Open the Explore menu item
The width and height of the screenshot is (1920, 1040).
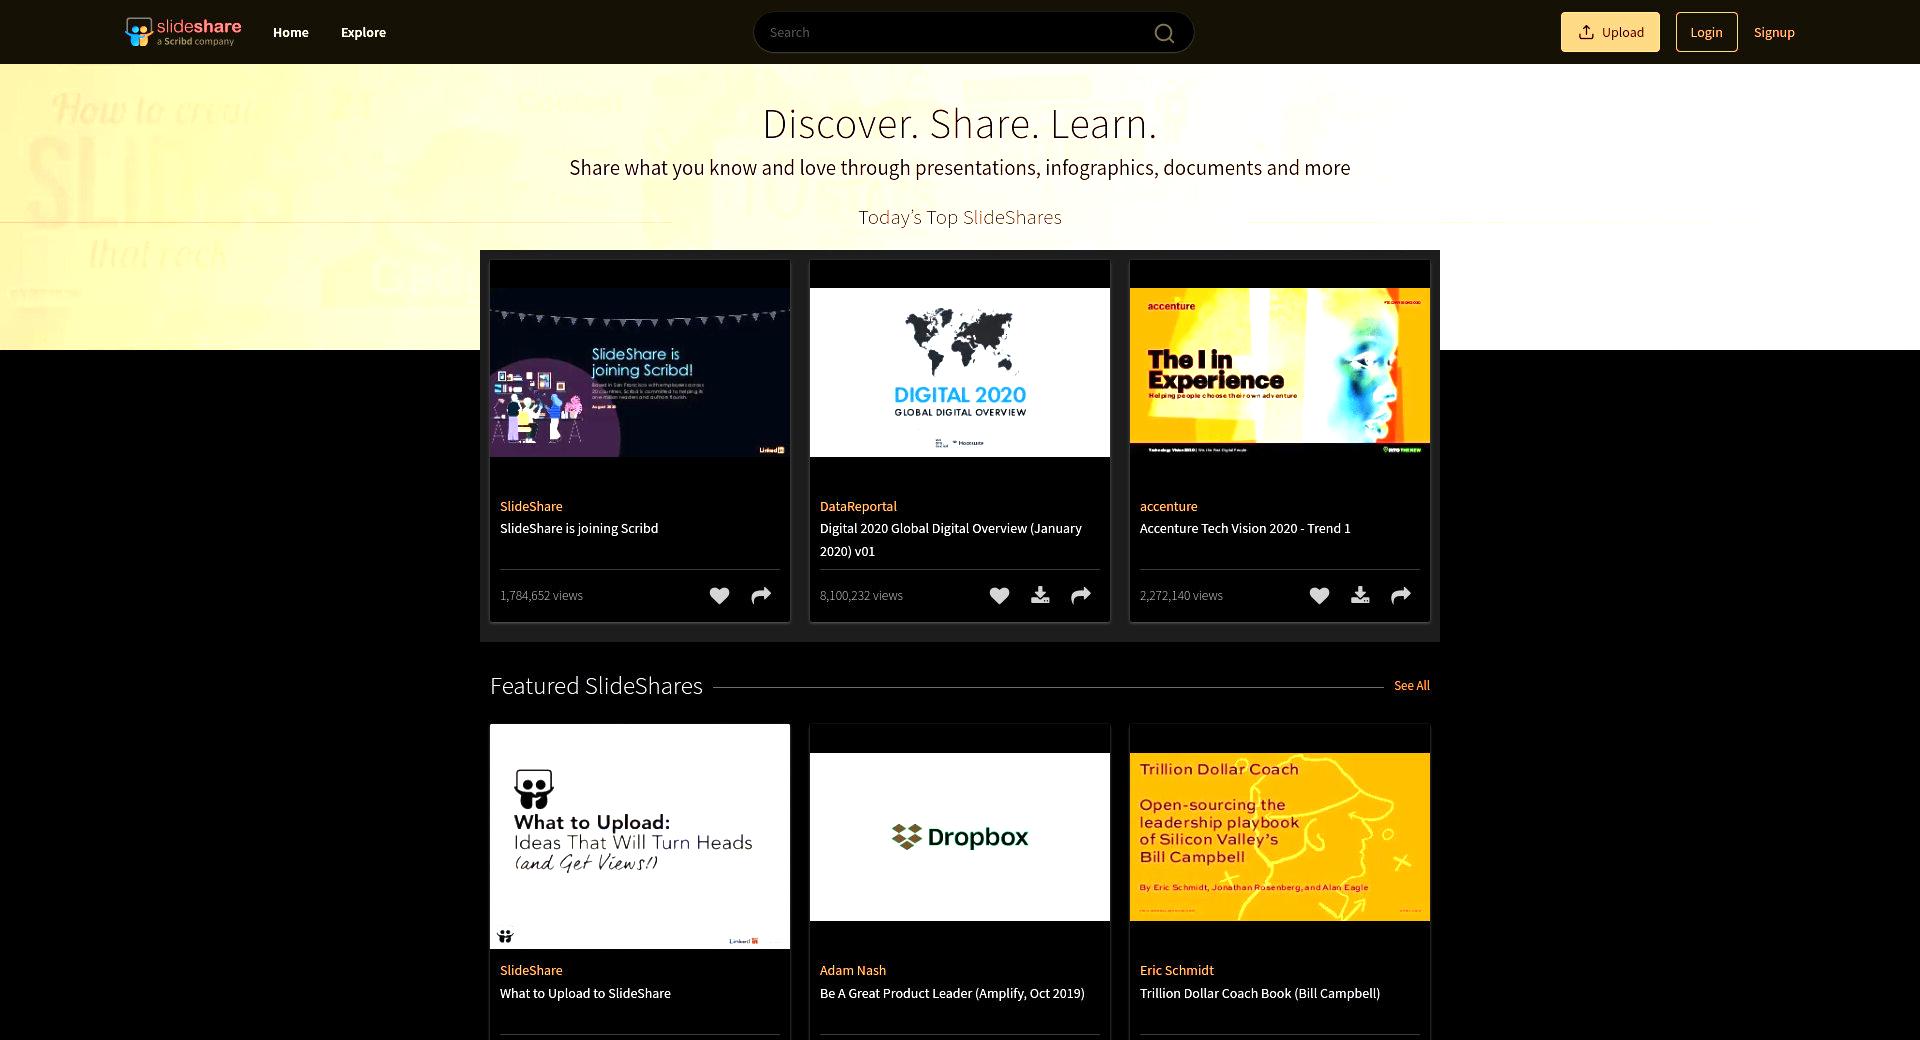[x=363, y=32]
